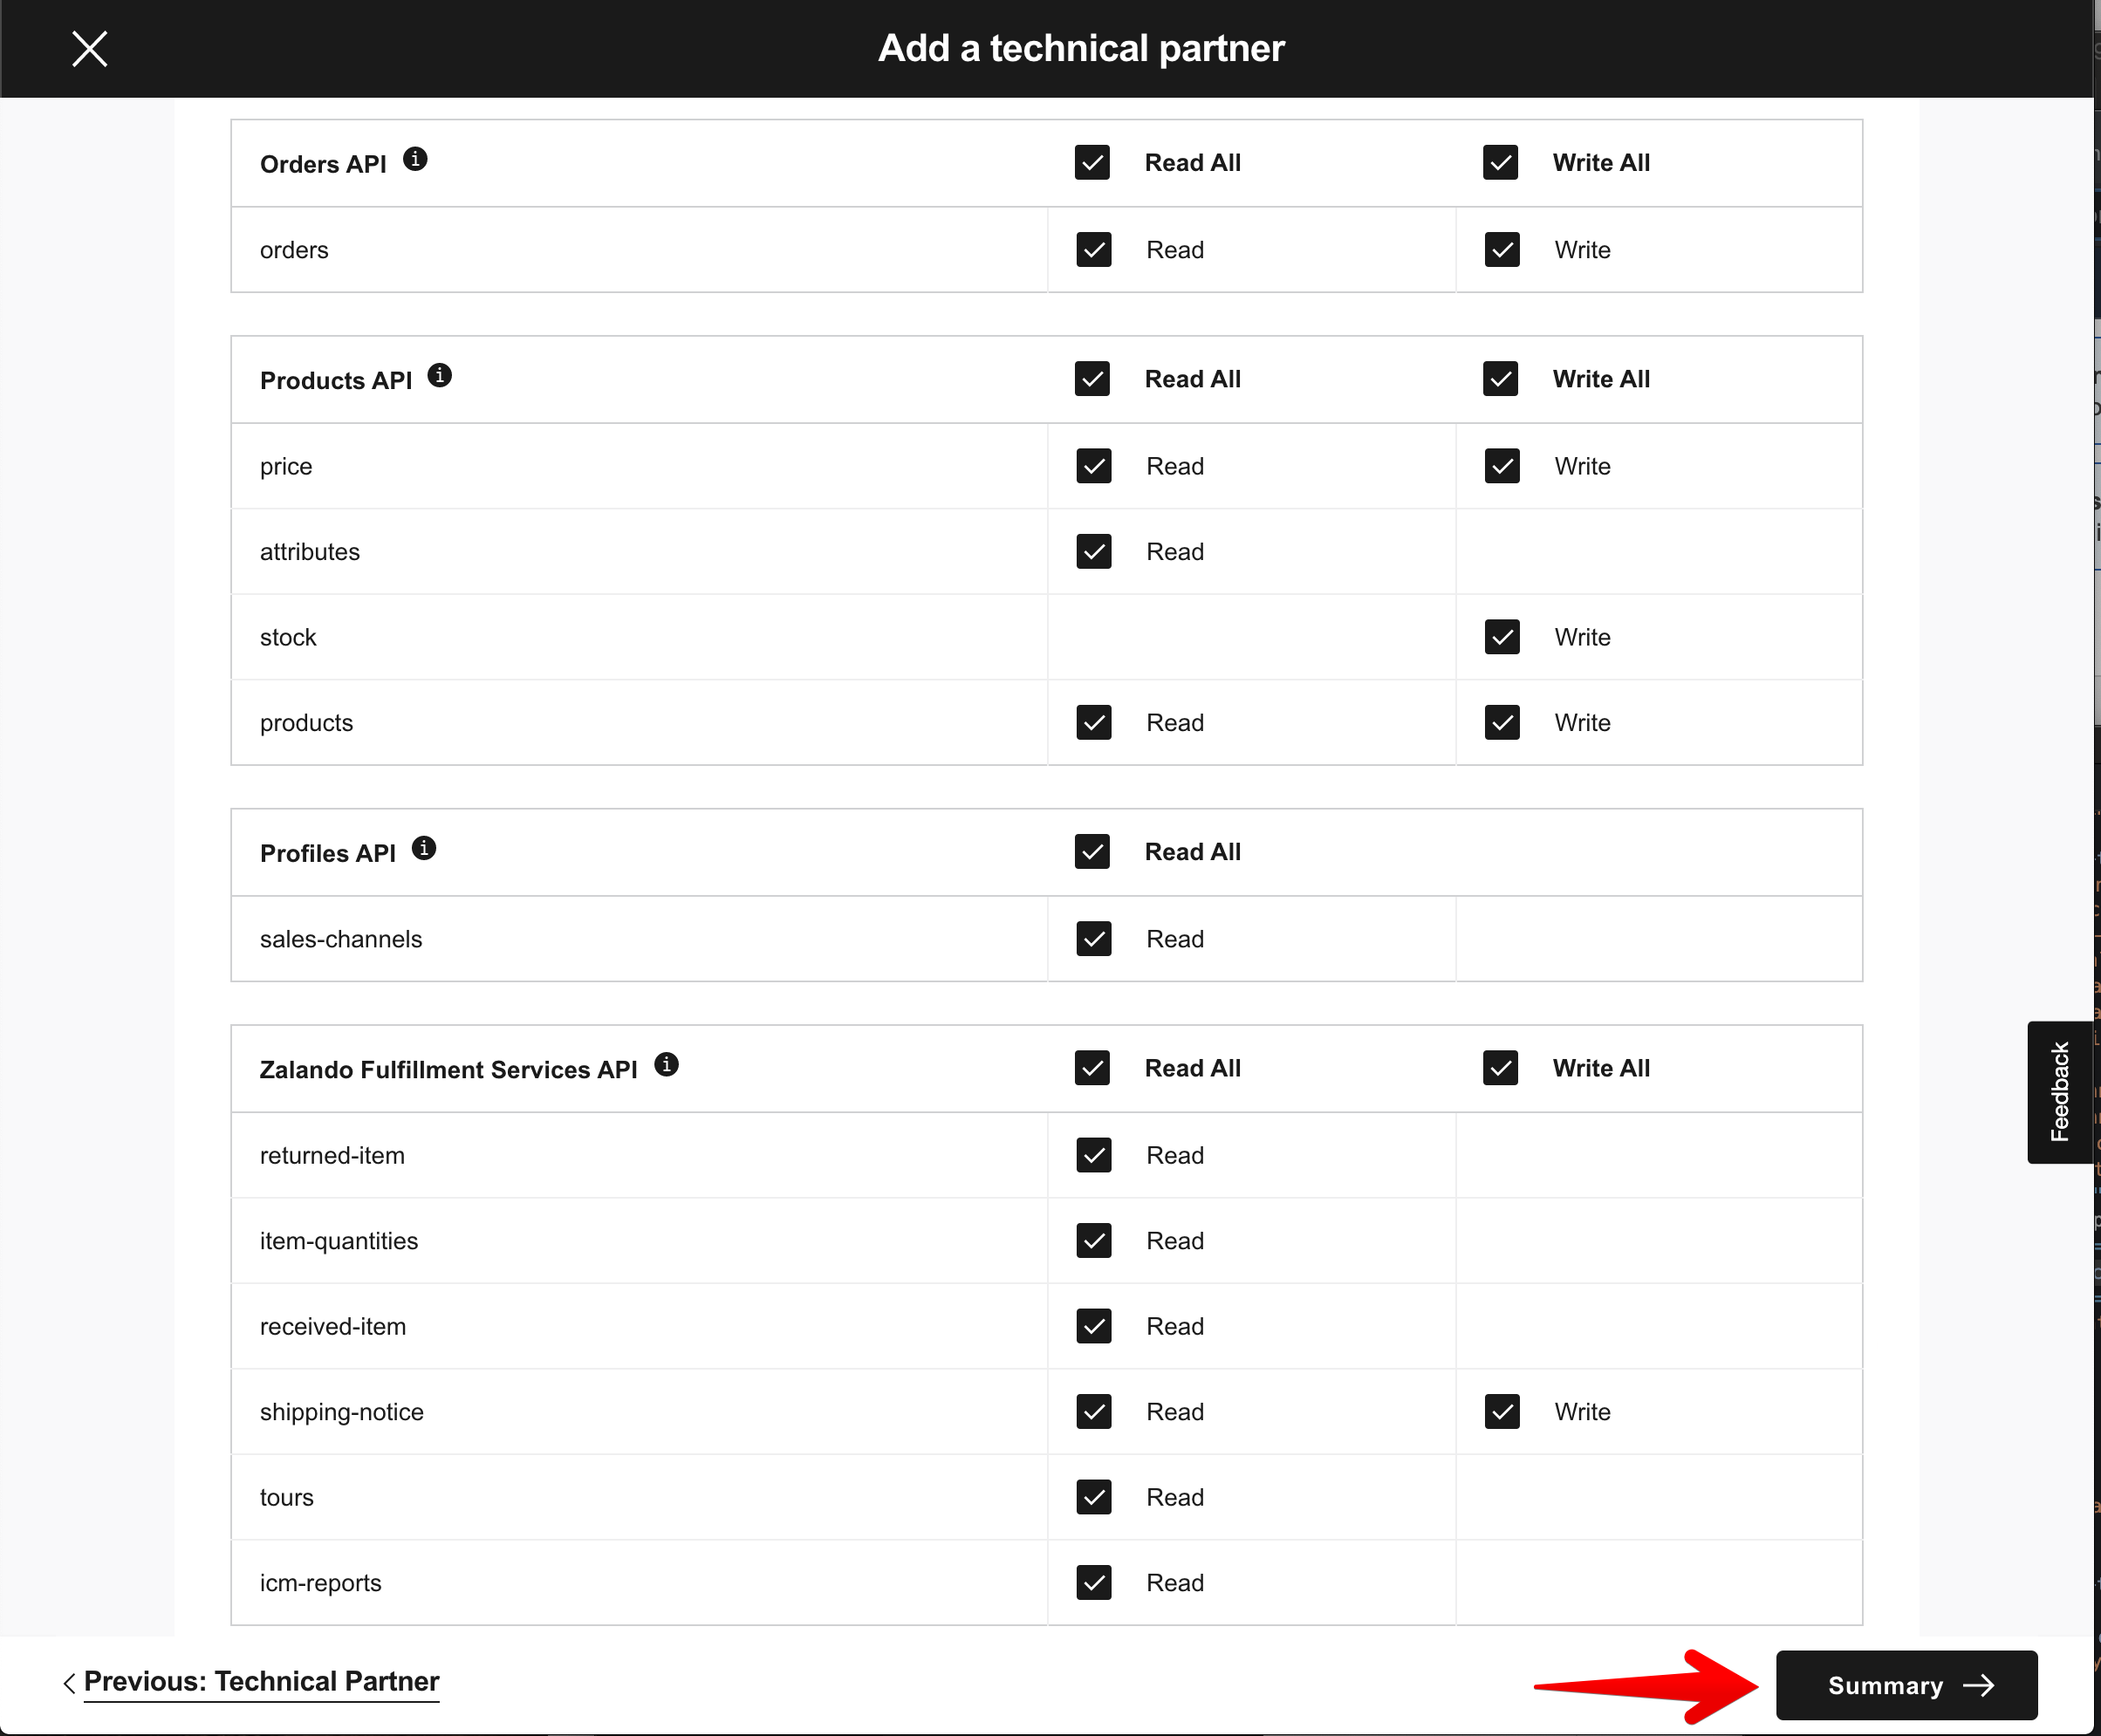Uncheck Read for icm-reports row
Screen dimensions: 2101x1736
[x=1094, y=1583]
